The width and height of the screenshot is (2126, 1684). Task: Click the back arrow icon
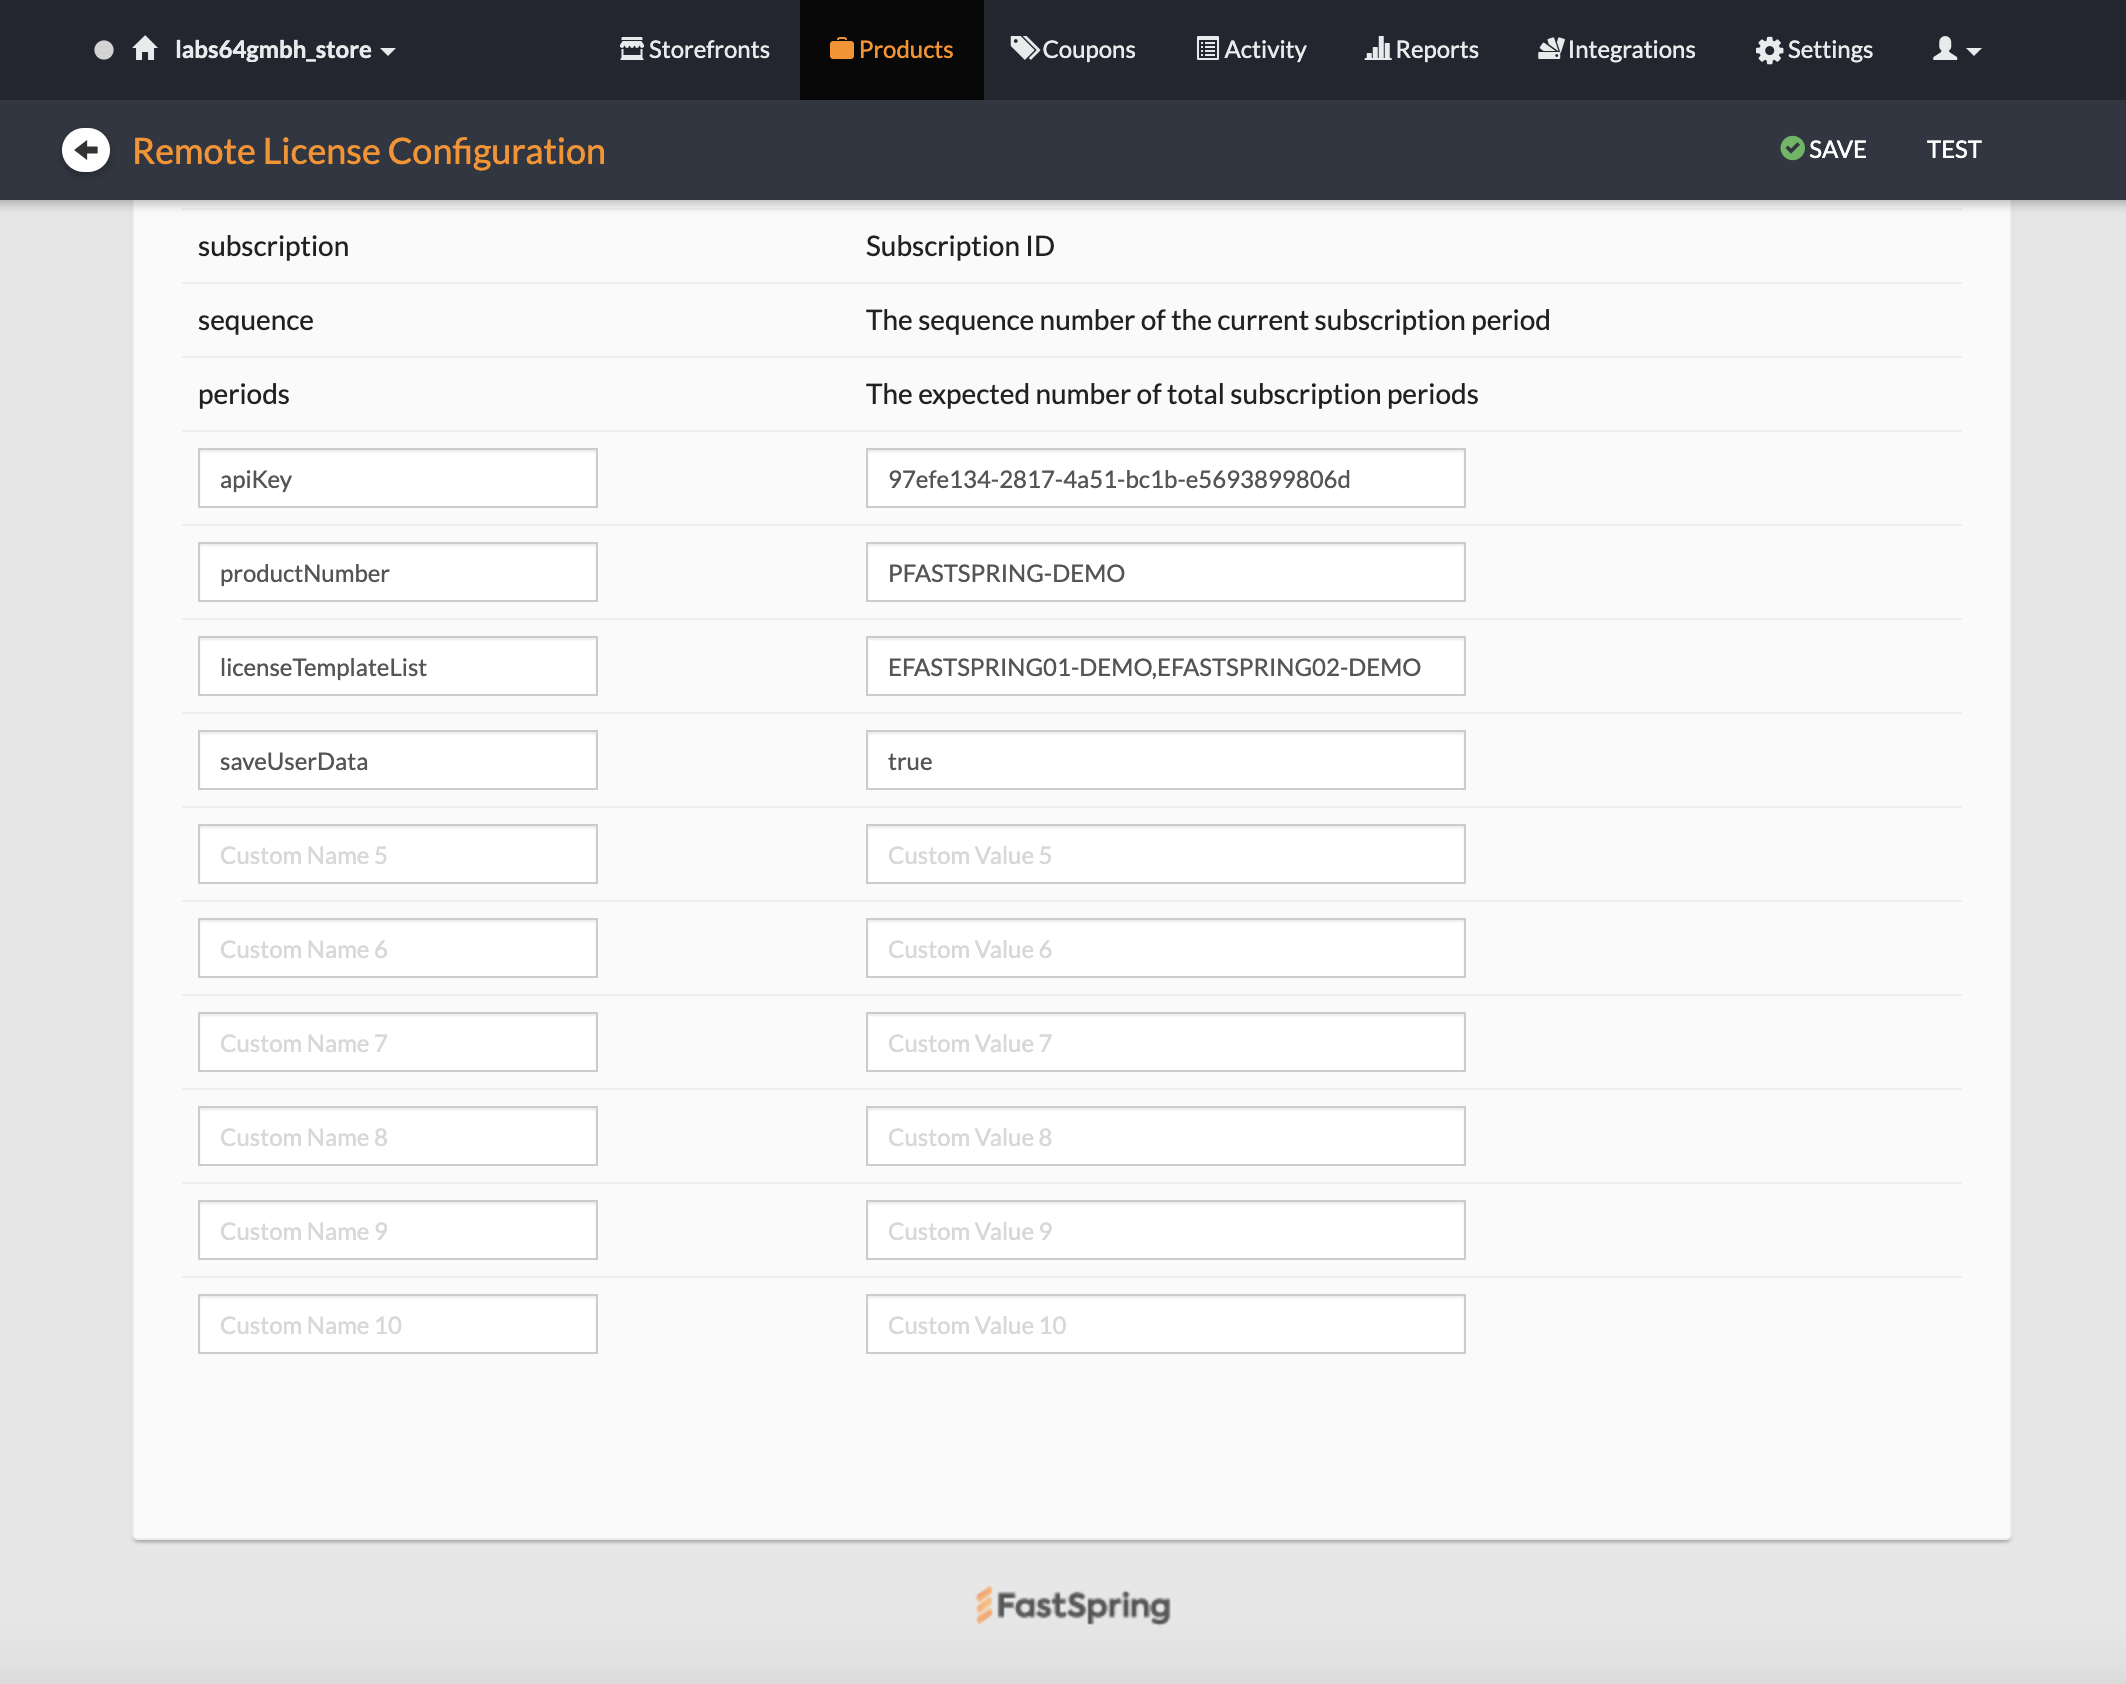86,150
